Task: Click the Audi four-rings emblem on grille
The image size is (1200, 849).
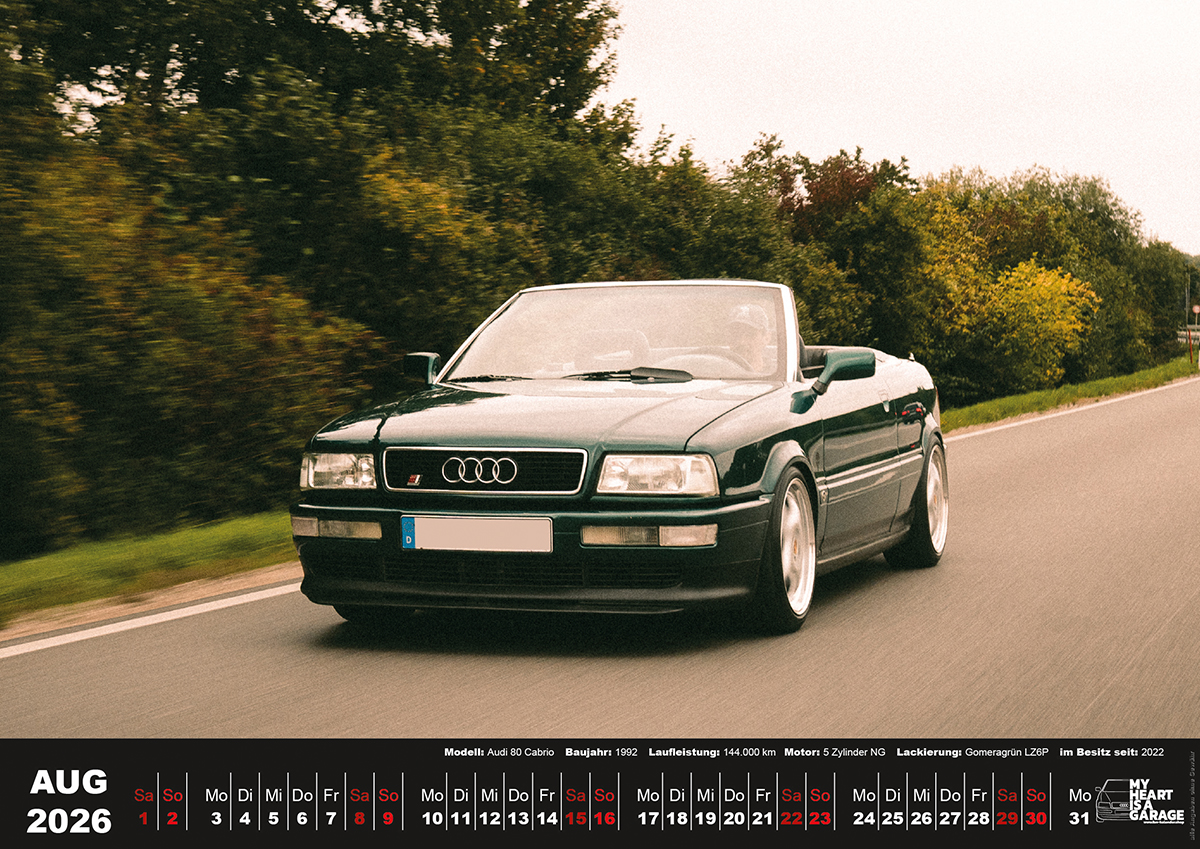Action: click(x=479, y=470)
